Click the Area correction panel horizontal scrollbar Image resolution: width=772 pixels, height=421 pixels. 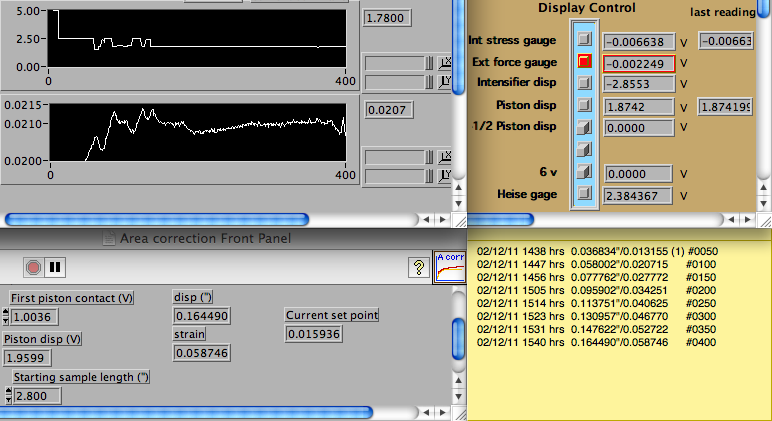pos(190,412)
